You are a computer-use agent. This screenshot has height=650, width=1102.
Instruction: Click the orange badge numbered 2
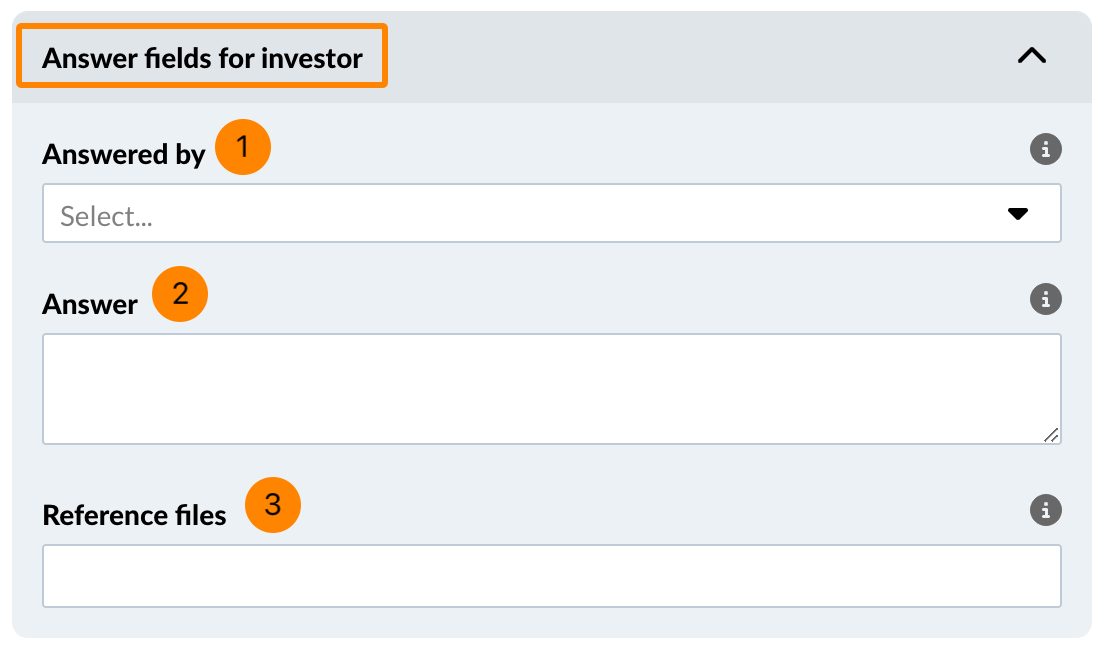pos(180,294)
